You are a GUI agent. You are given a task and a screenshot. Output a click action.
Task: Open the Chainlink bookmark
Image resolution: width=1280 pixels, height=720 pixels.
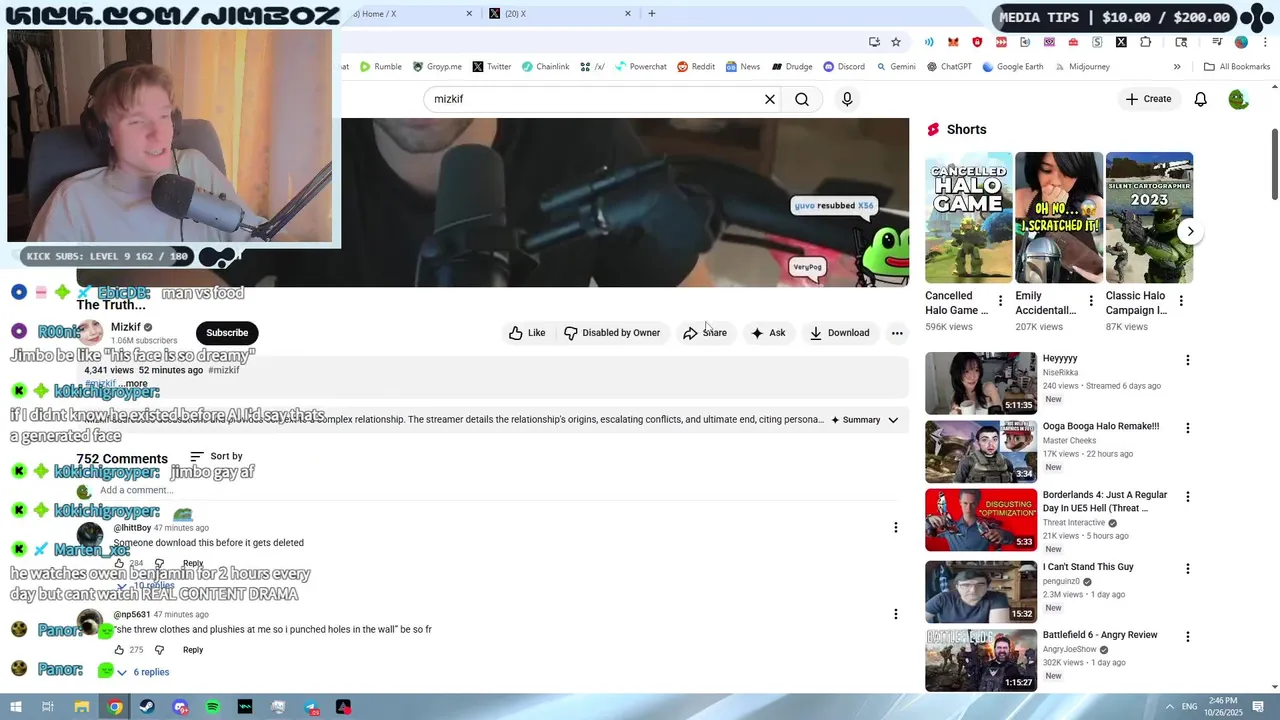click(x=545, y=67)
